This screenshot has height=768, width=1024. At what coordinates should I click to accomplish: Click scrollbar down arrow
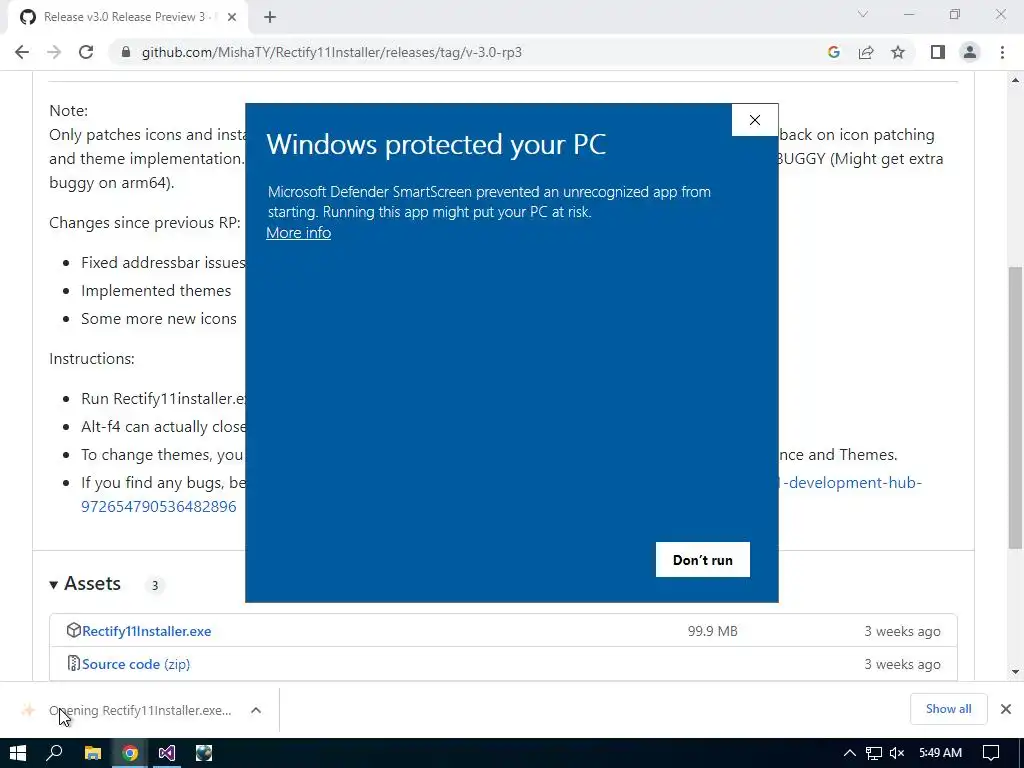click(x=1015, y=671)
